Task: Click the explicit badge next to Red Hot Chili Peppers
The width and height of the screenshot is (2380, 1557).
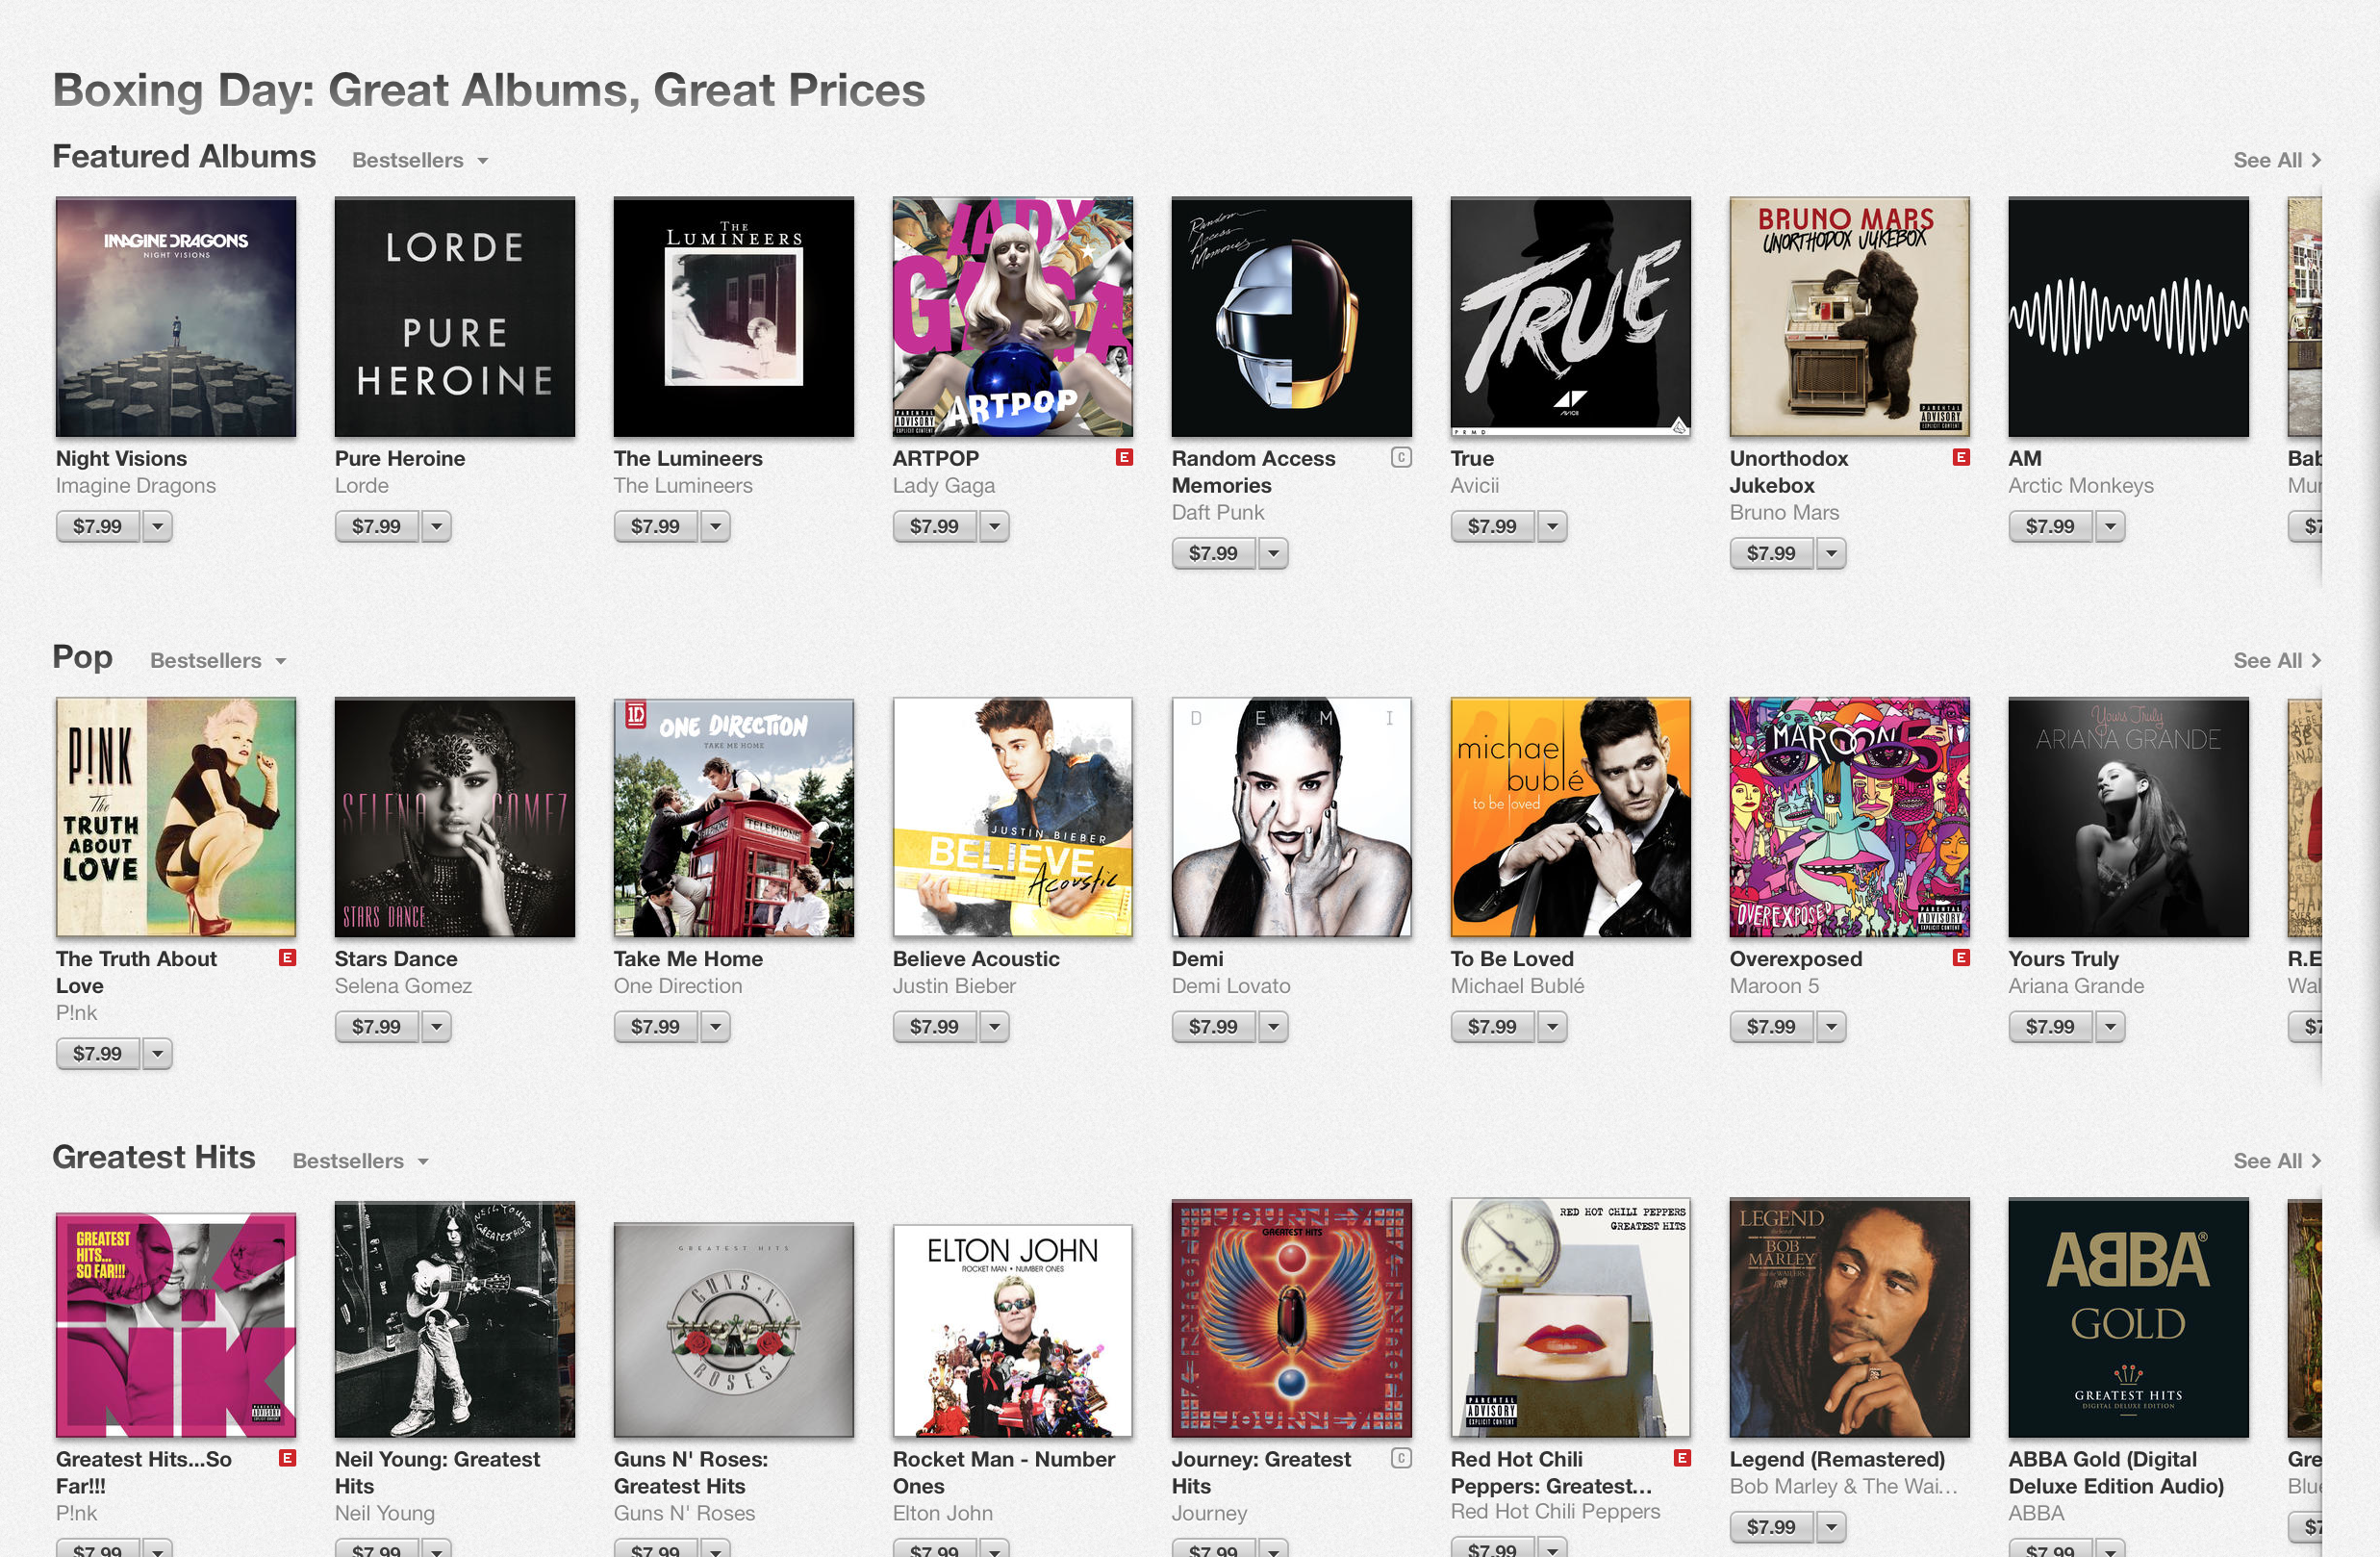Action: pos(1682,1458)
